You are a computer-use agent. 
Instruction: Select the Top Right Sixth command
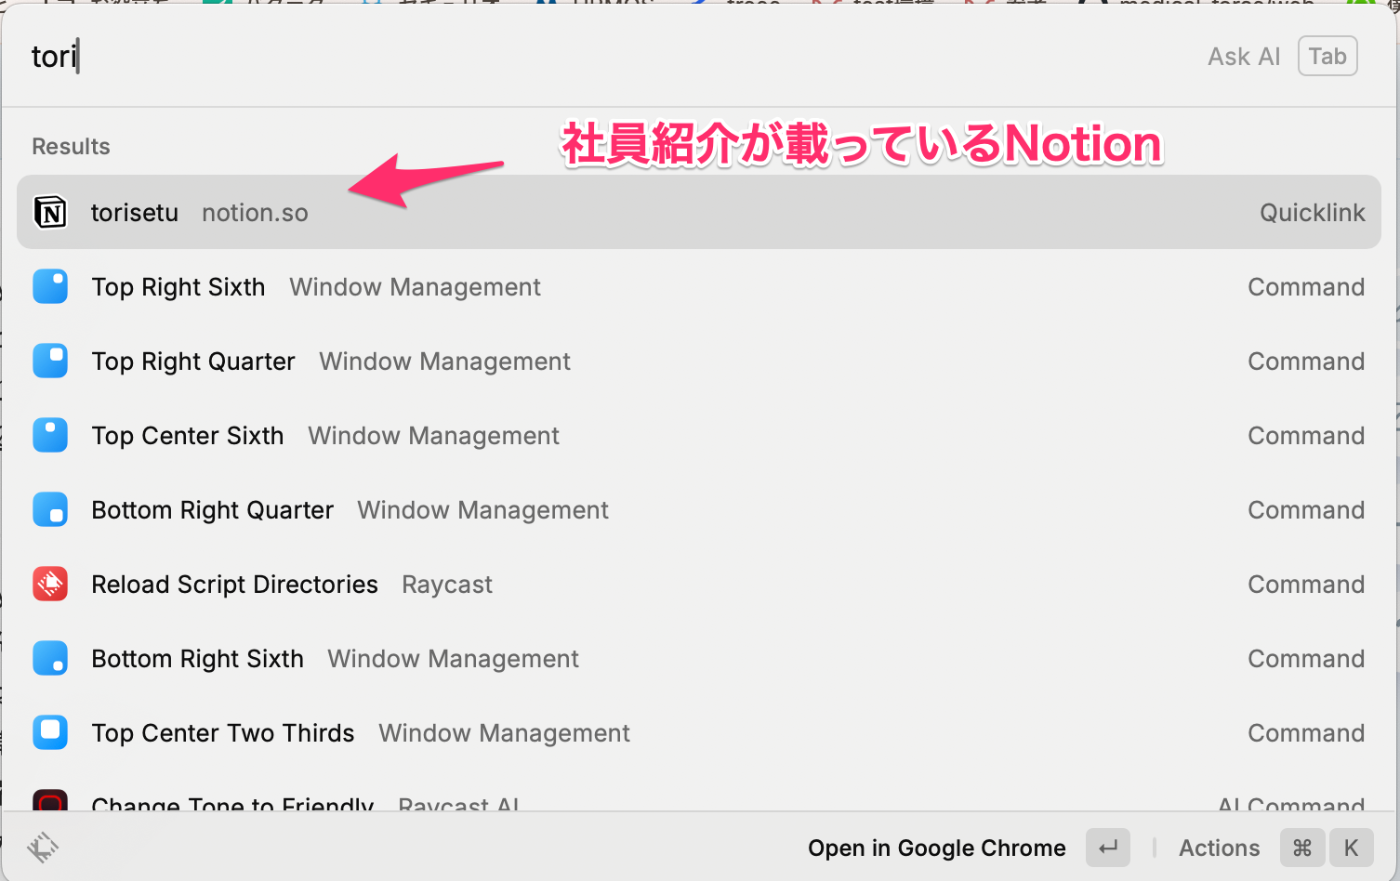pyautogui.click(x=699, y=287)
